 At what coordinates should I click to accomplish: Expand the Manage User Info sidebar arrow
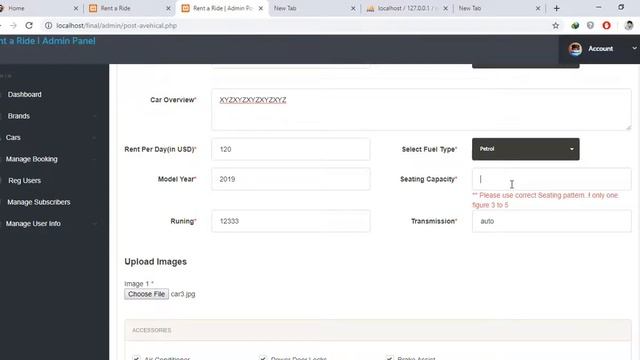pos(94,224)
